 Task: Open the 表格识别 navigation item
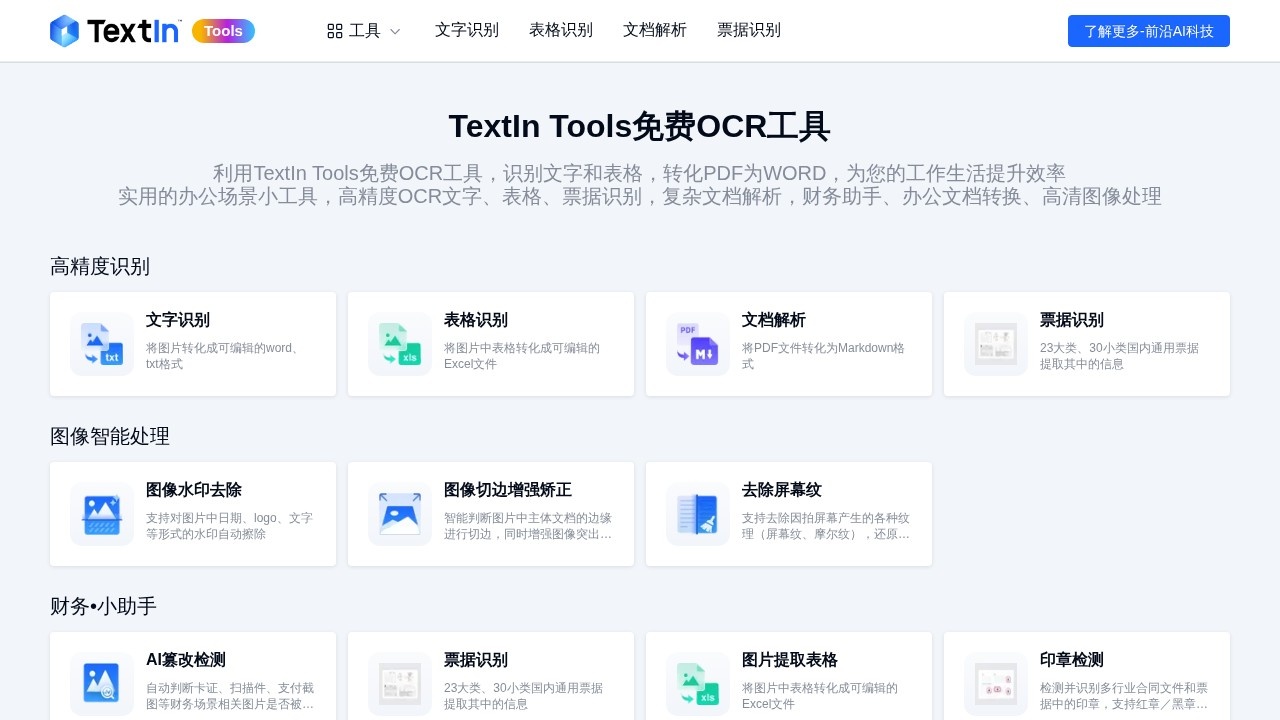pyautogui.click(x=561, y=30)
